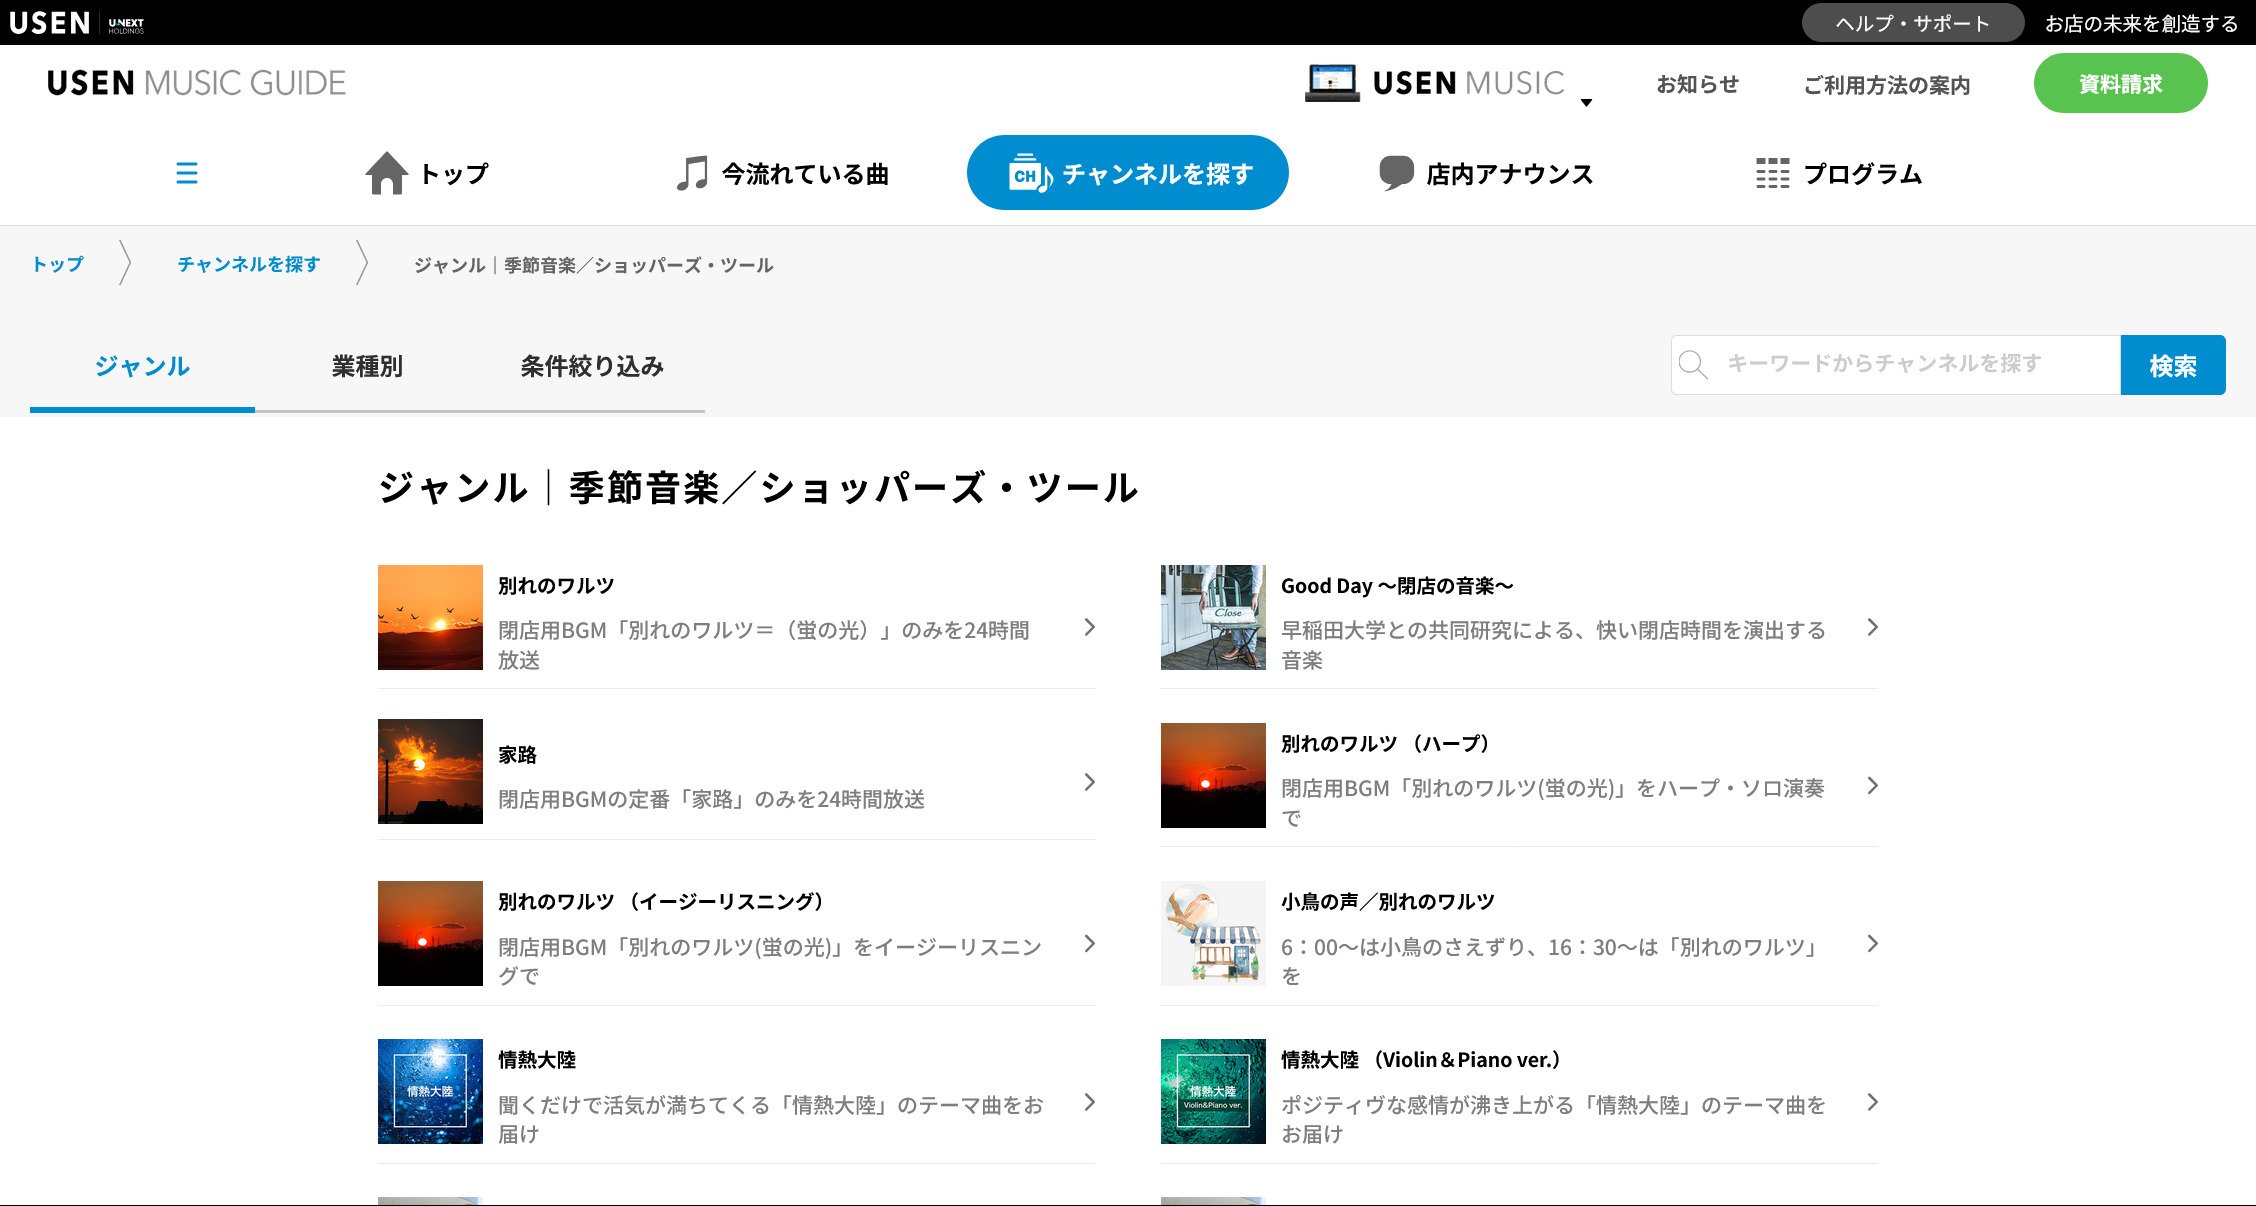Expand the USEN MUSIC service dropdown arrow
Screen dimensions: 2256x1206
[x=1586, y=102]
